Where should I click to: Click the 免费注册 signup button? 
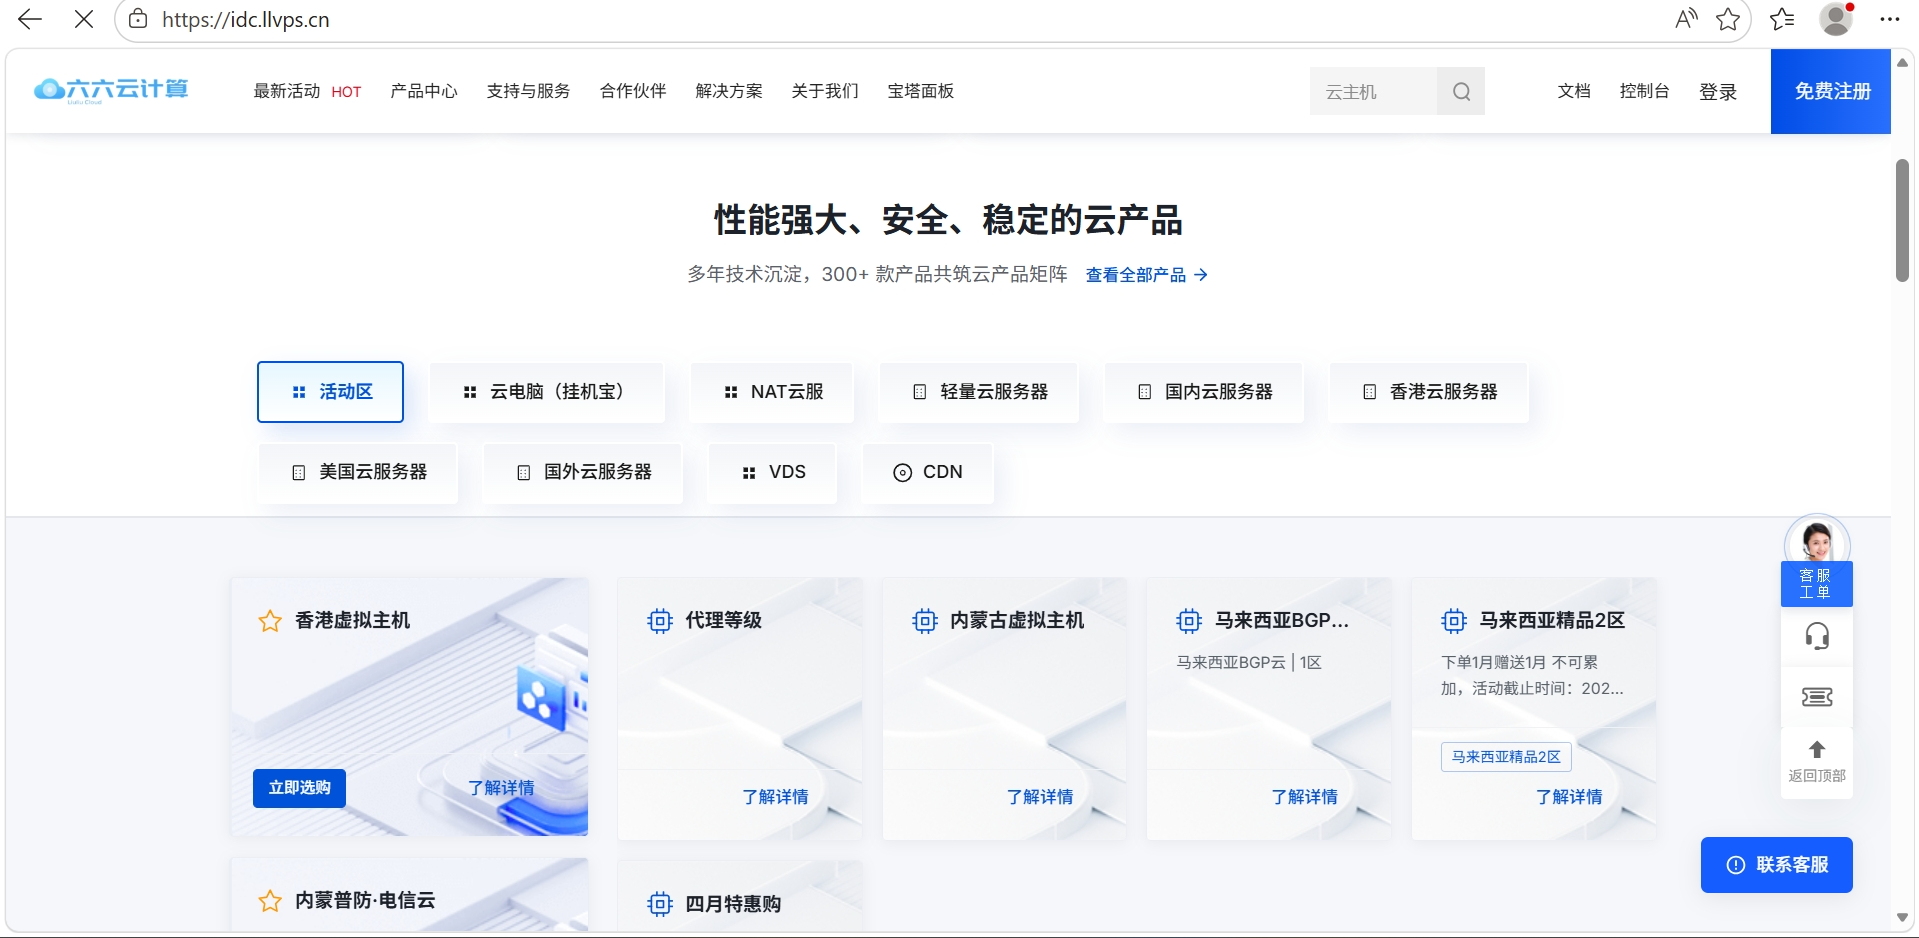[x=1830, y=91]
